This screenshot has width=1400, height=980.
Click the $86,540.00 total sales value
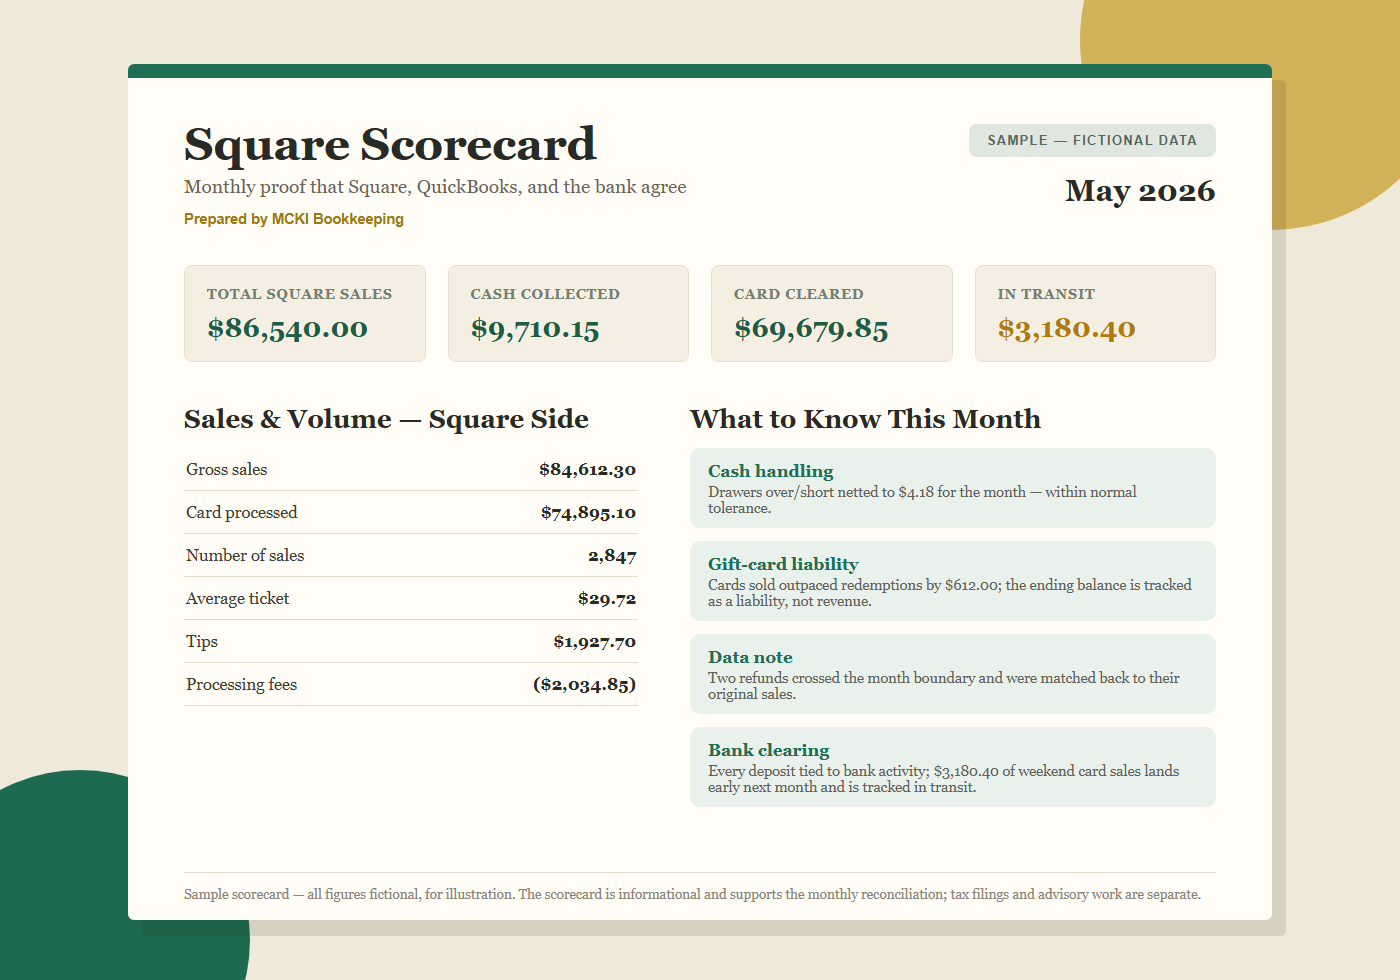coord(288,328)
